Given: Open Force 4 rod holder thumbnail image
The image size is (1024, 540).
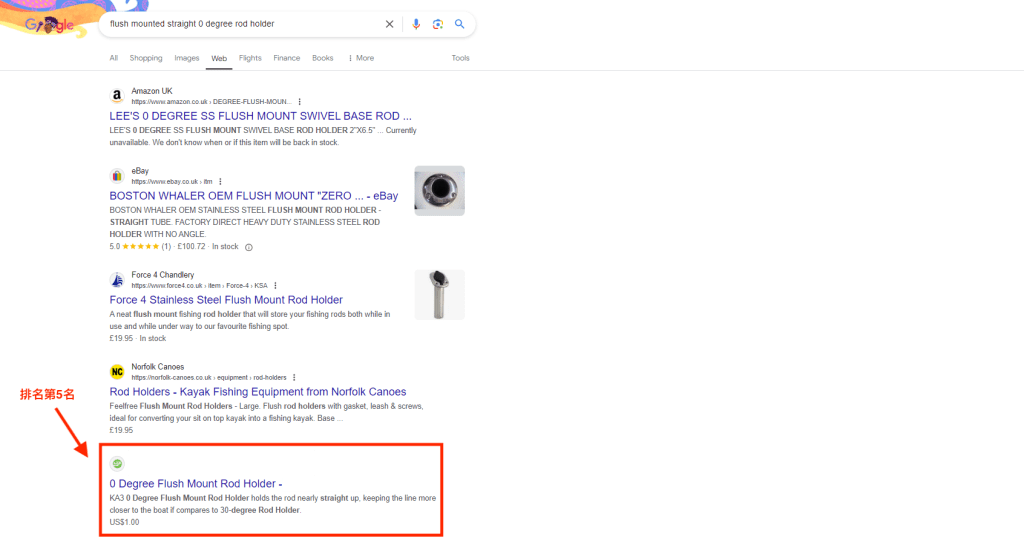Looking at the screenshot, I should [440, 294].
